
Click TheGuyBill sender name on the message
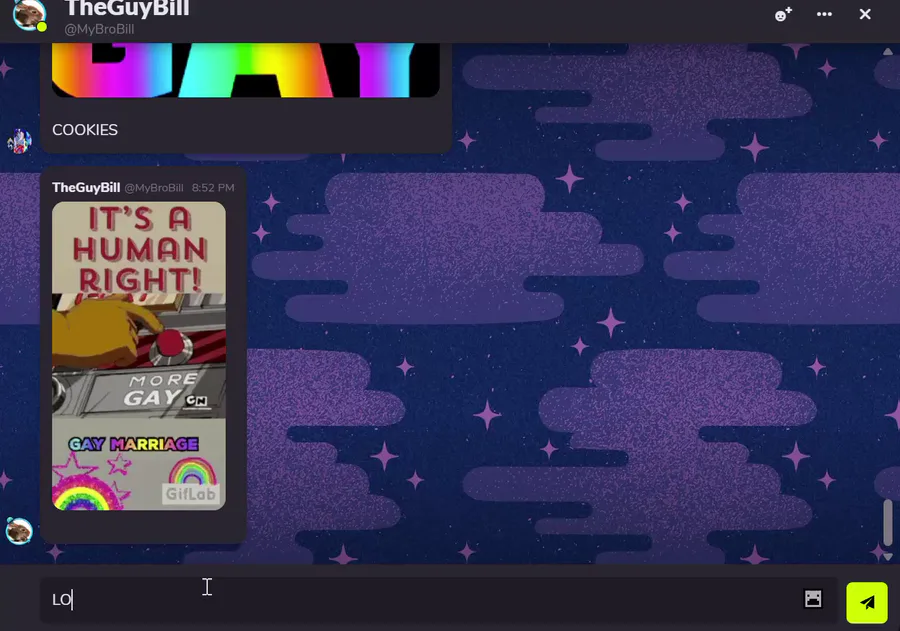[86, 188]
